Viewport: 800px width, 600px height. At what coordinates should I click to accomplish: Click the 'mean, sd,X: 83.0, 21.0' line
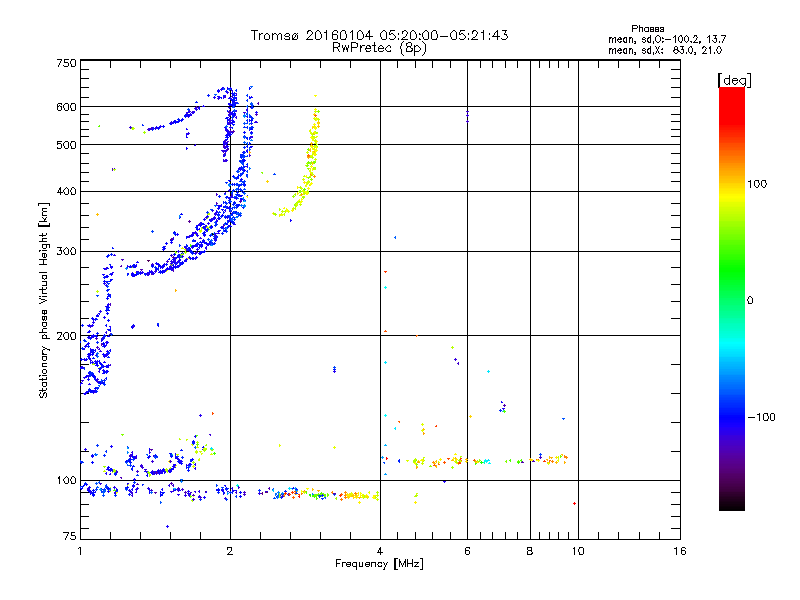(x=665, y=50)
